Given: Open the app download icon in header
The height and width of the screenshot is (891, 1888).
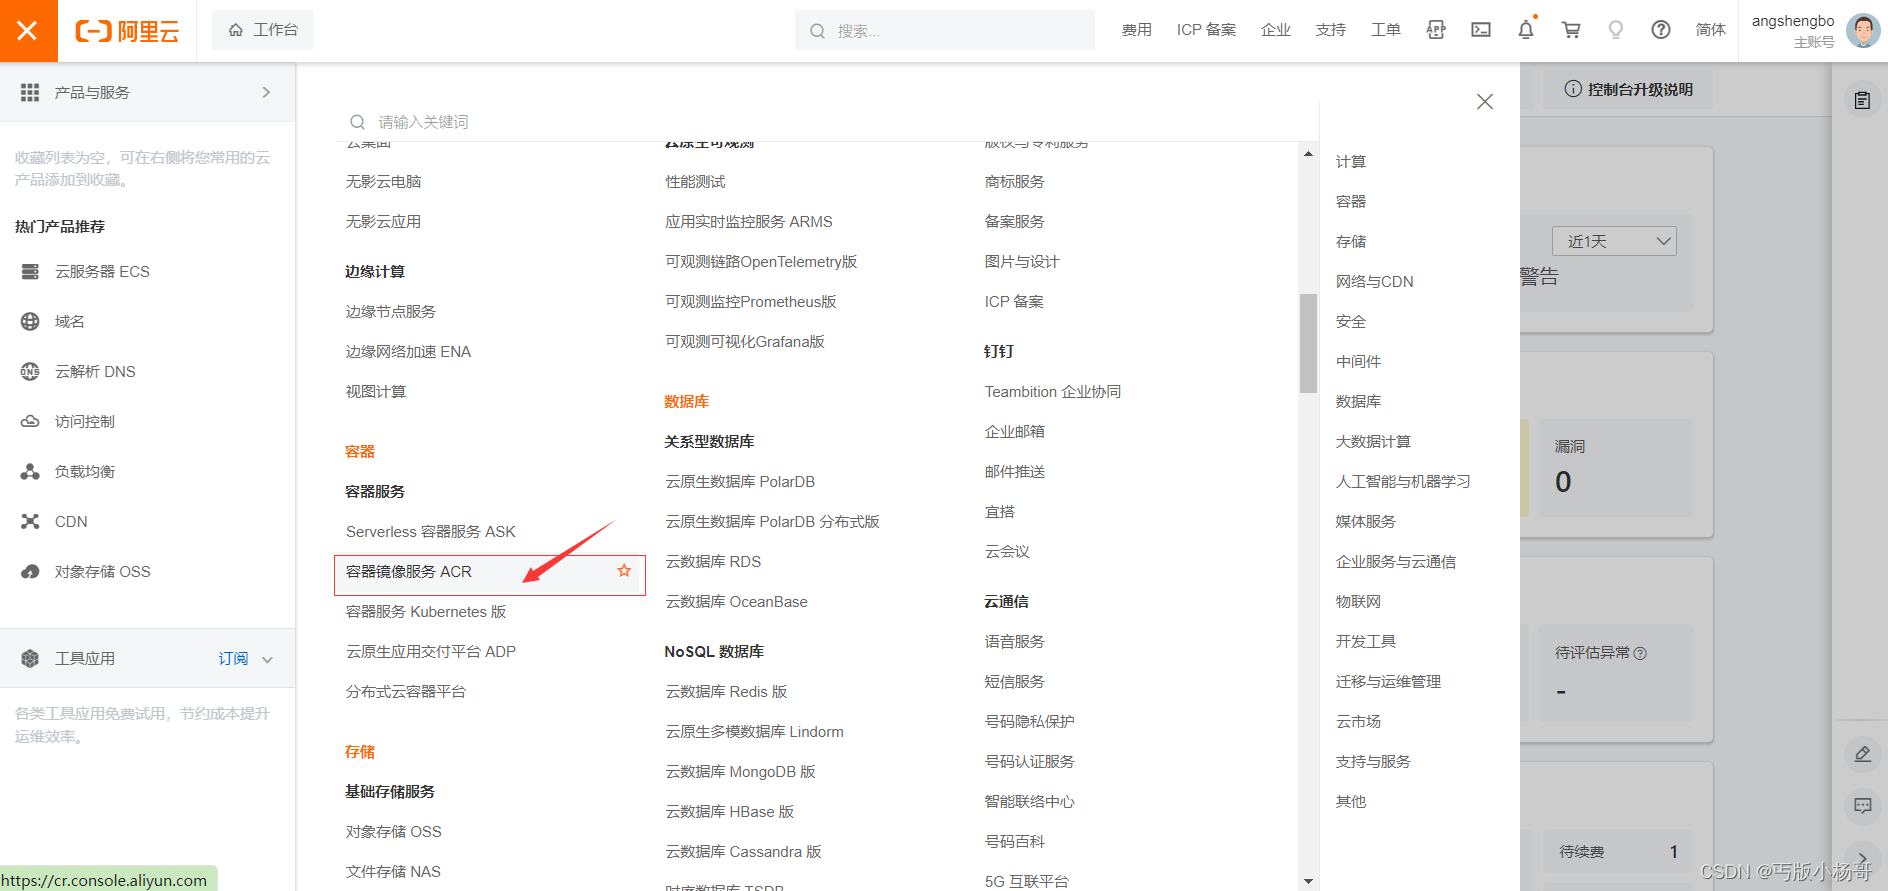Looking at the screenshot, I should pos(1436,30).
